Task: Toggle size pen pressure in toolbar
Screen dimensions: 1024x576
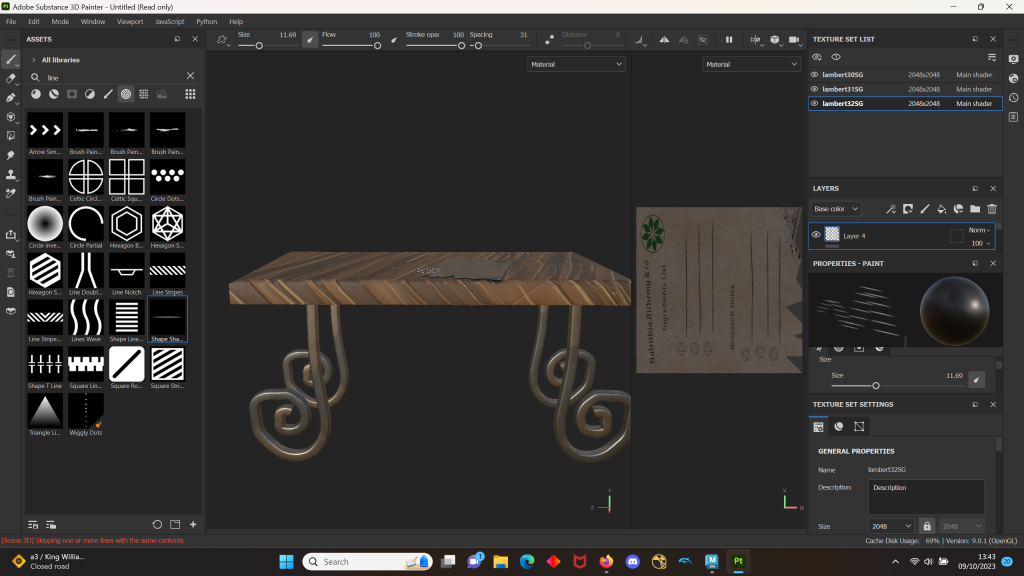Action: tap(310, 40)
